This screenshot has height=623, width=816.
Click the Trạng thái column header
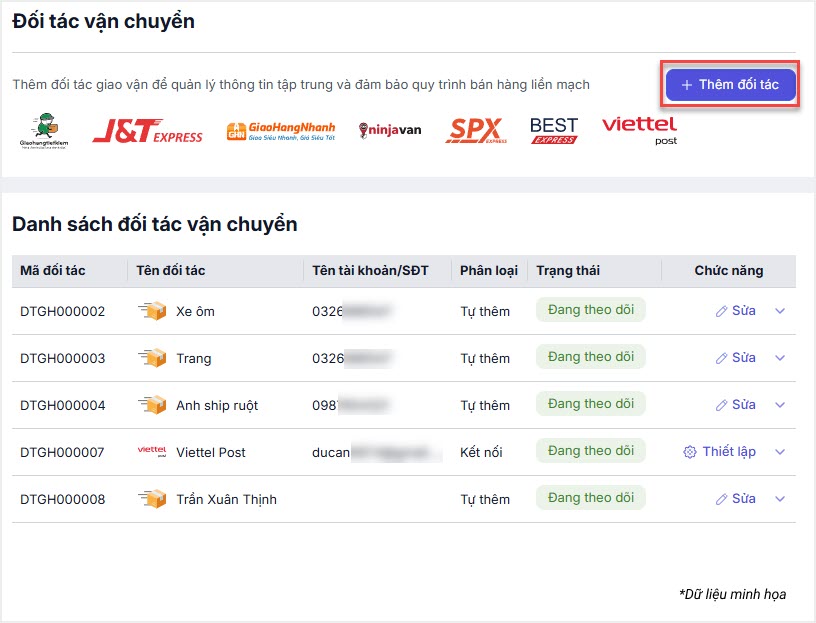pos(568,271)
